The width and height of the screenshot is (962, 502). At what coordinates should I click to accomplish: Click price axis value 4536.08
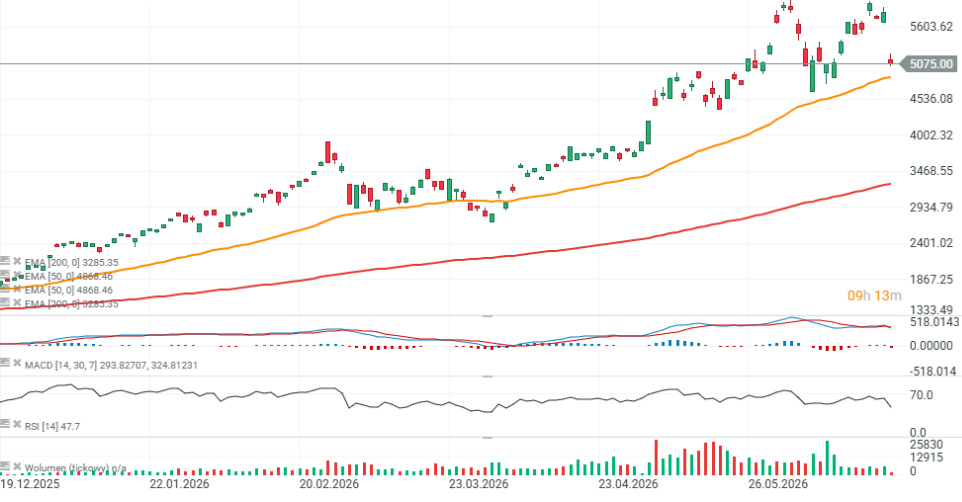click(x=931, y=98)
